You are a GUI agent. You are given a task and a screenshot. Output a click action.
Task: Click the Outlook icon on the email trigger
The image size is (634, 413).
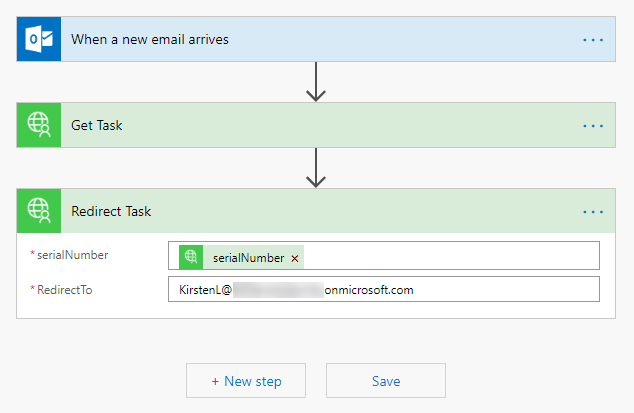(x=39, y=40)
